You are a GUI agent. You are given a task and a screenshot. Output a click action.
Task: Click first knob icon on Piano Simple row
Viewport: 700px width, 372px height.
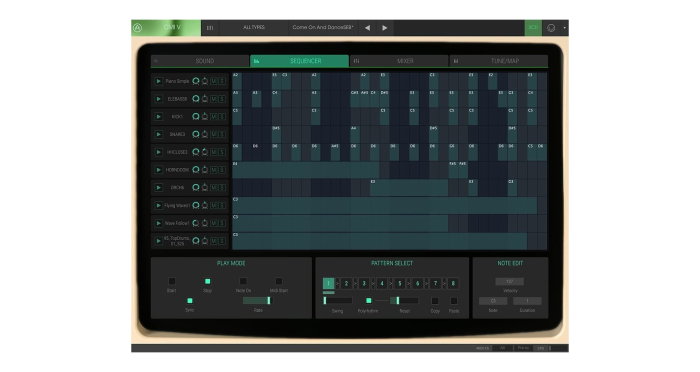click(196, 81)
